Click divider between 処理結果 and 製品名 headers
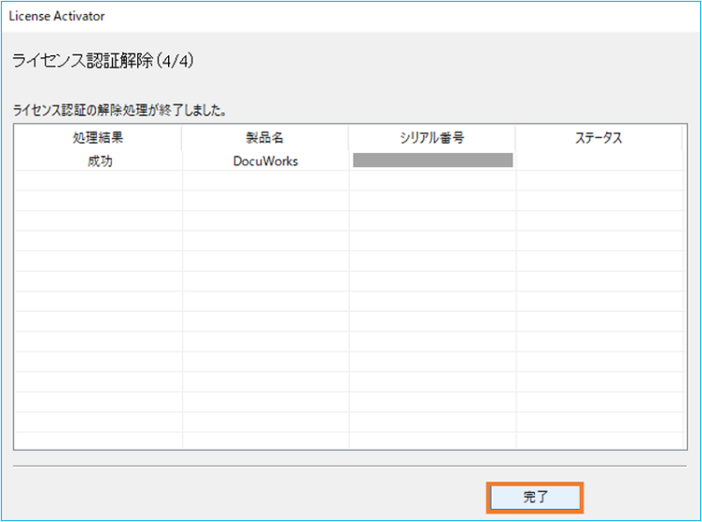702x522 pixels. point(182,138)
